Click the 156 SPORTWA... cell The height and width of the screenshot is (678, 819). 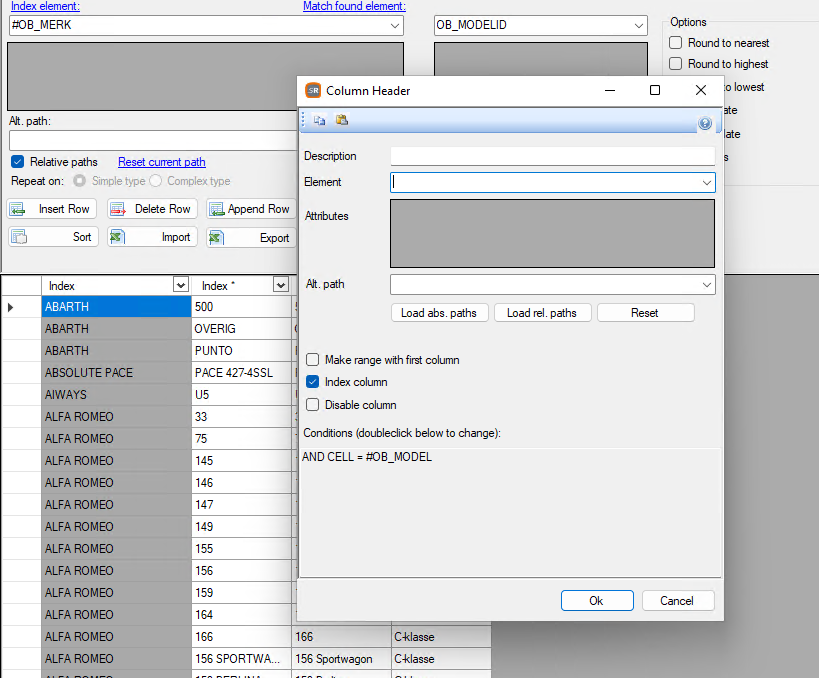[x=241, y=659]
